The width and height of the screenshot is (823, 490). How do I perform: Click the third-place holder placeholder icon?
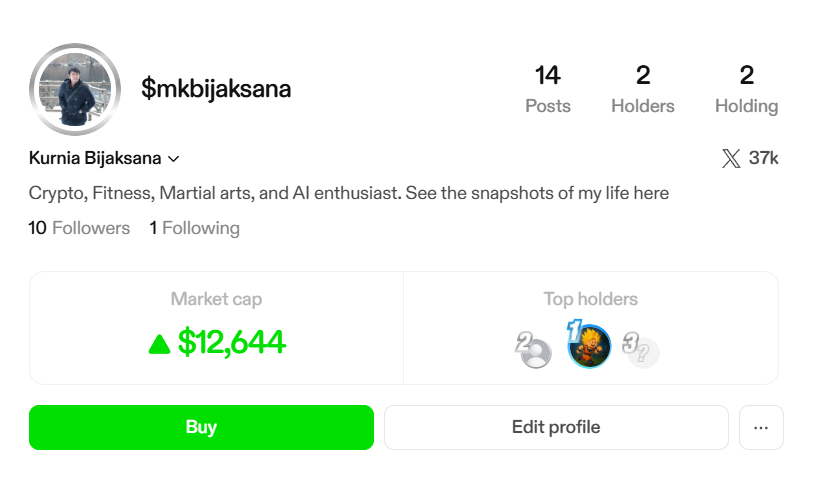coord(643,351)
